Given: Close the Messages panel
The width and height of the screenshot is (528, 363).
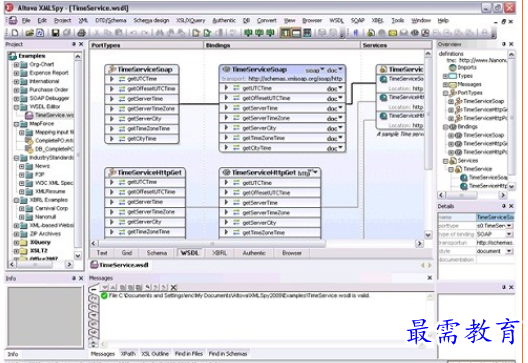Looking at the screenshot, I should click(x=430, y=278).
